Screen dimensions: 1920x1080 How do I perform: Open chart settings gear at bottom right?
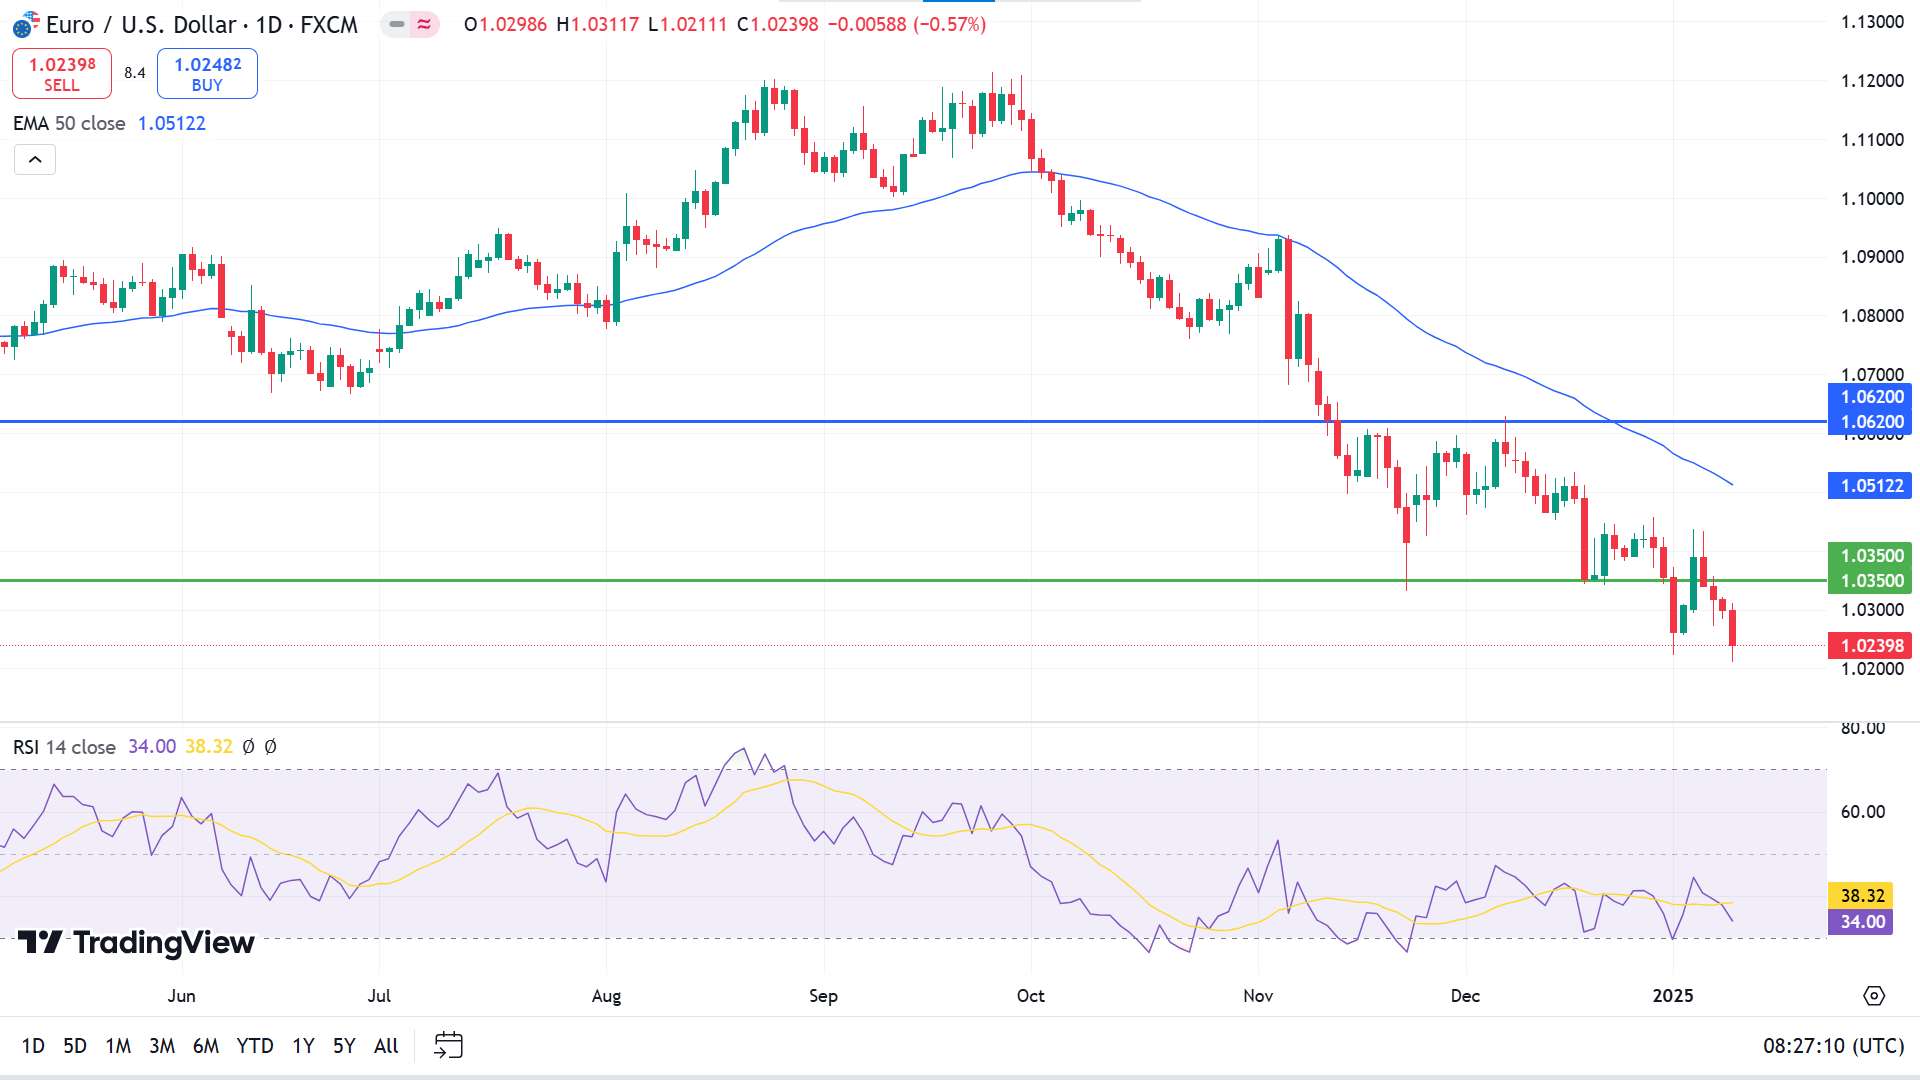tap(1874, 995)
